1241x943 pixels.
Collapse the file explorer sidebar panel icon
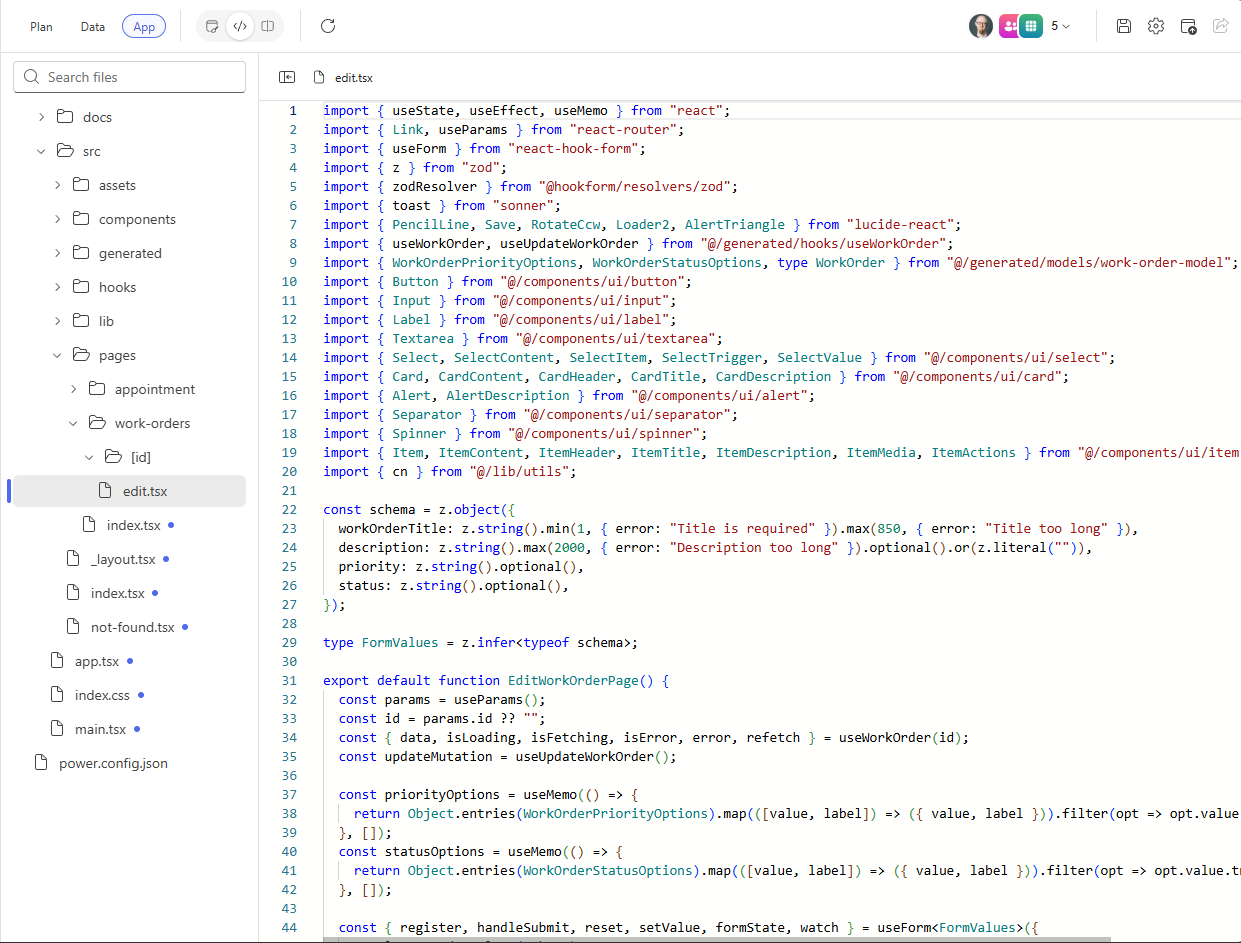(x=287, y=77)
